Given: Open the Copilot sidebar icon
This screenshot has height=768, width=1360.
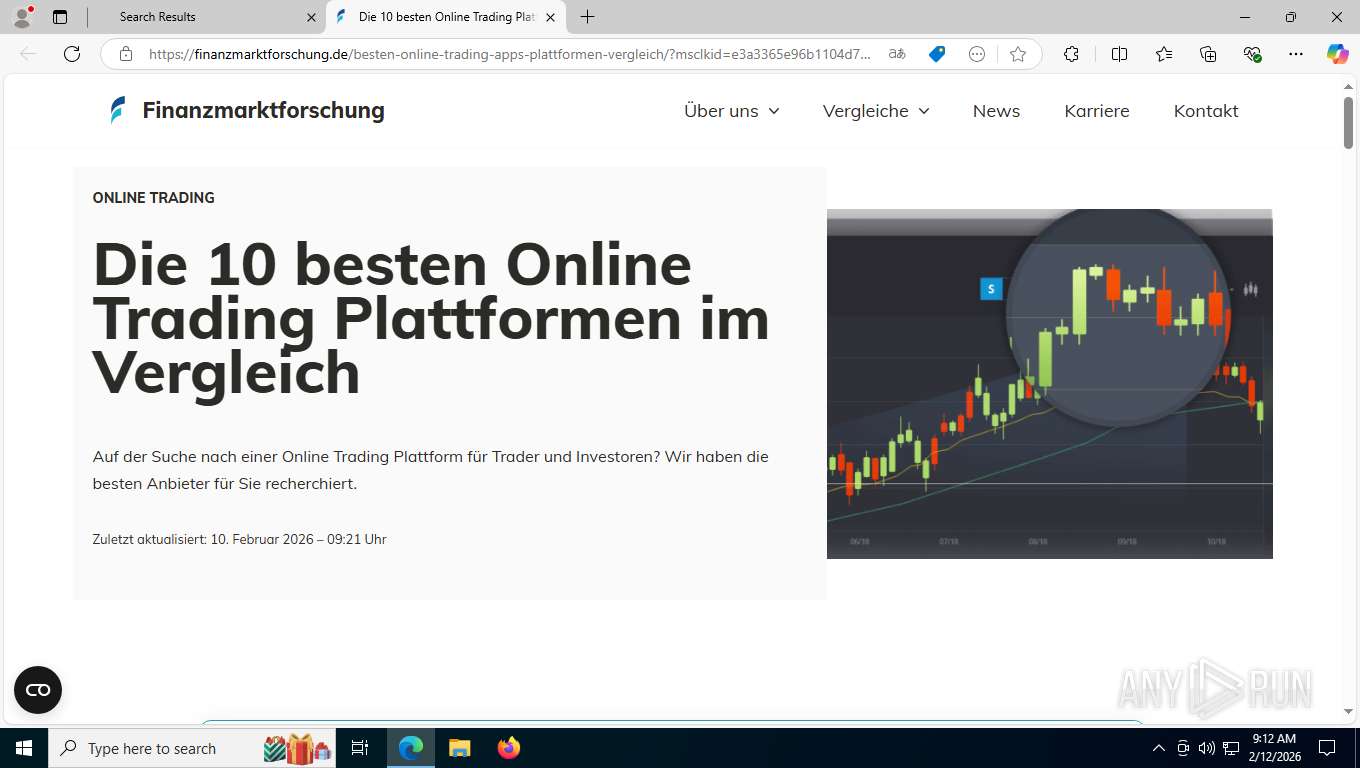Looking at the screenshot, I should click(1337, 54).
